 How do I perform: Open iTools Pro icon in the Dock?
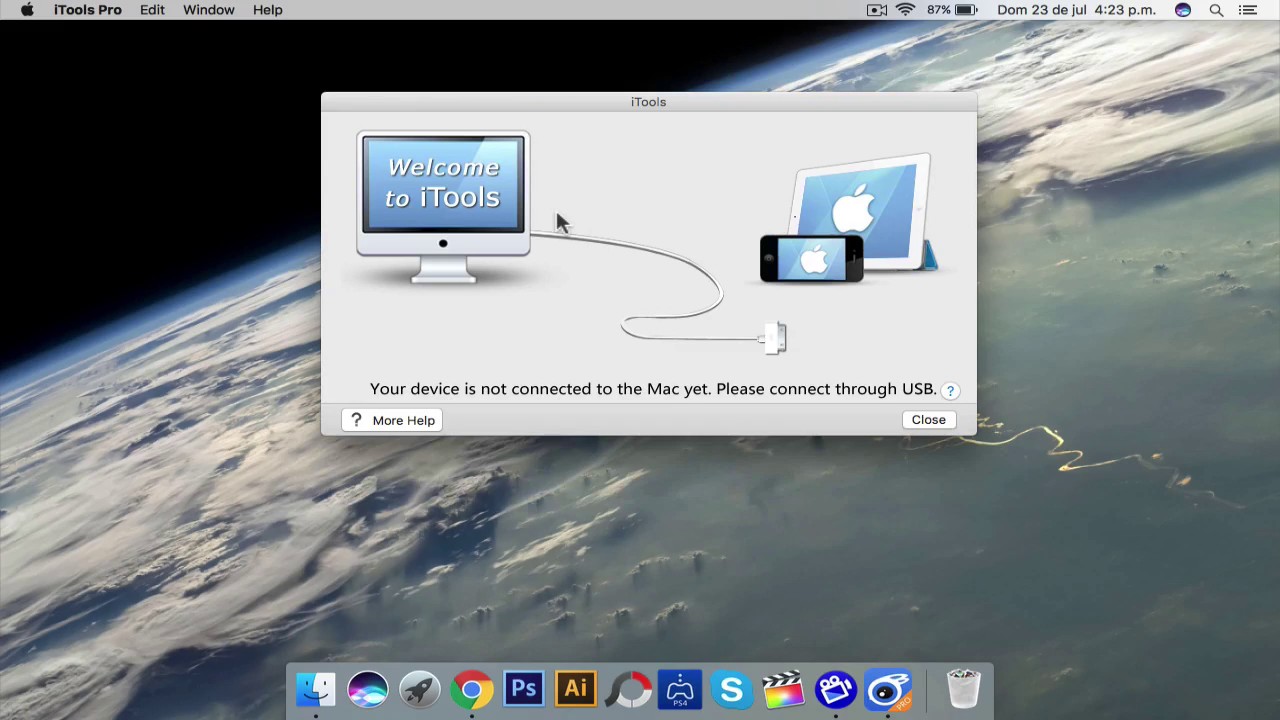tap(888, 690)
